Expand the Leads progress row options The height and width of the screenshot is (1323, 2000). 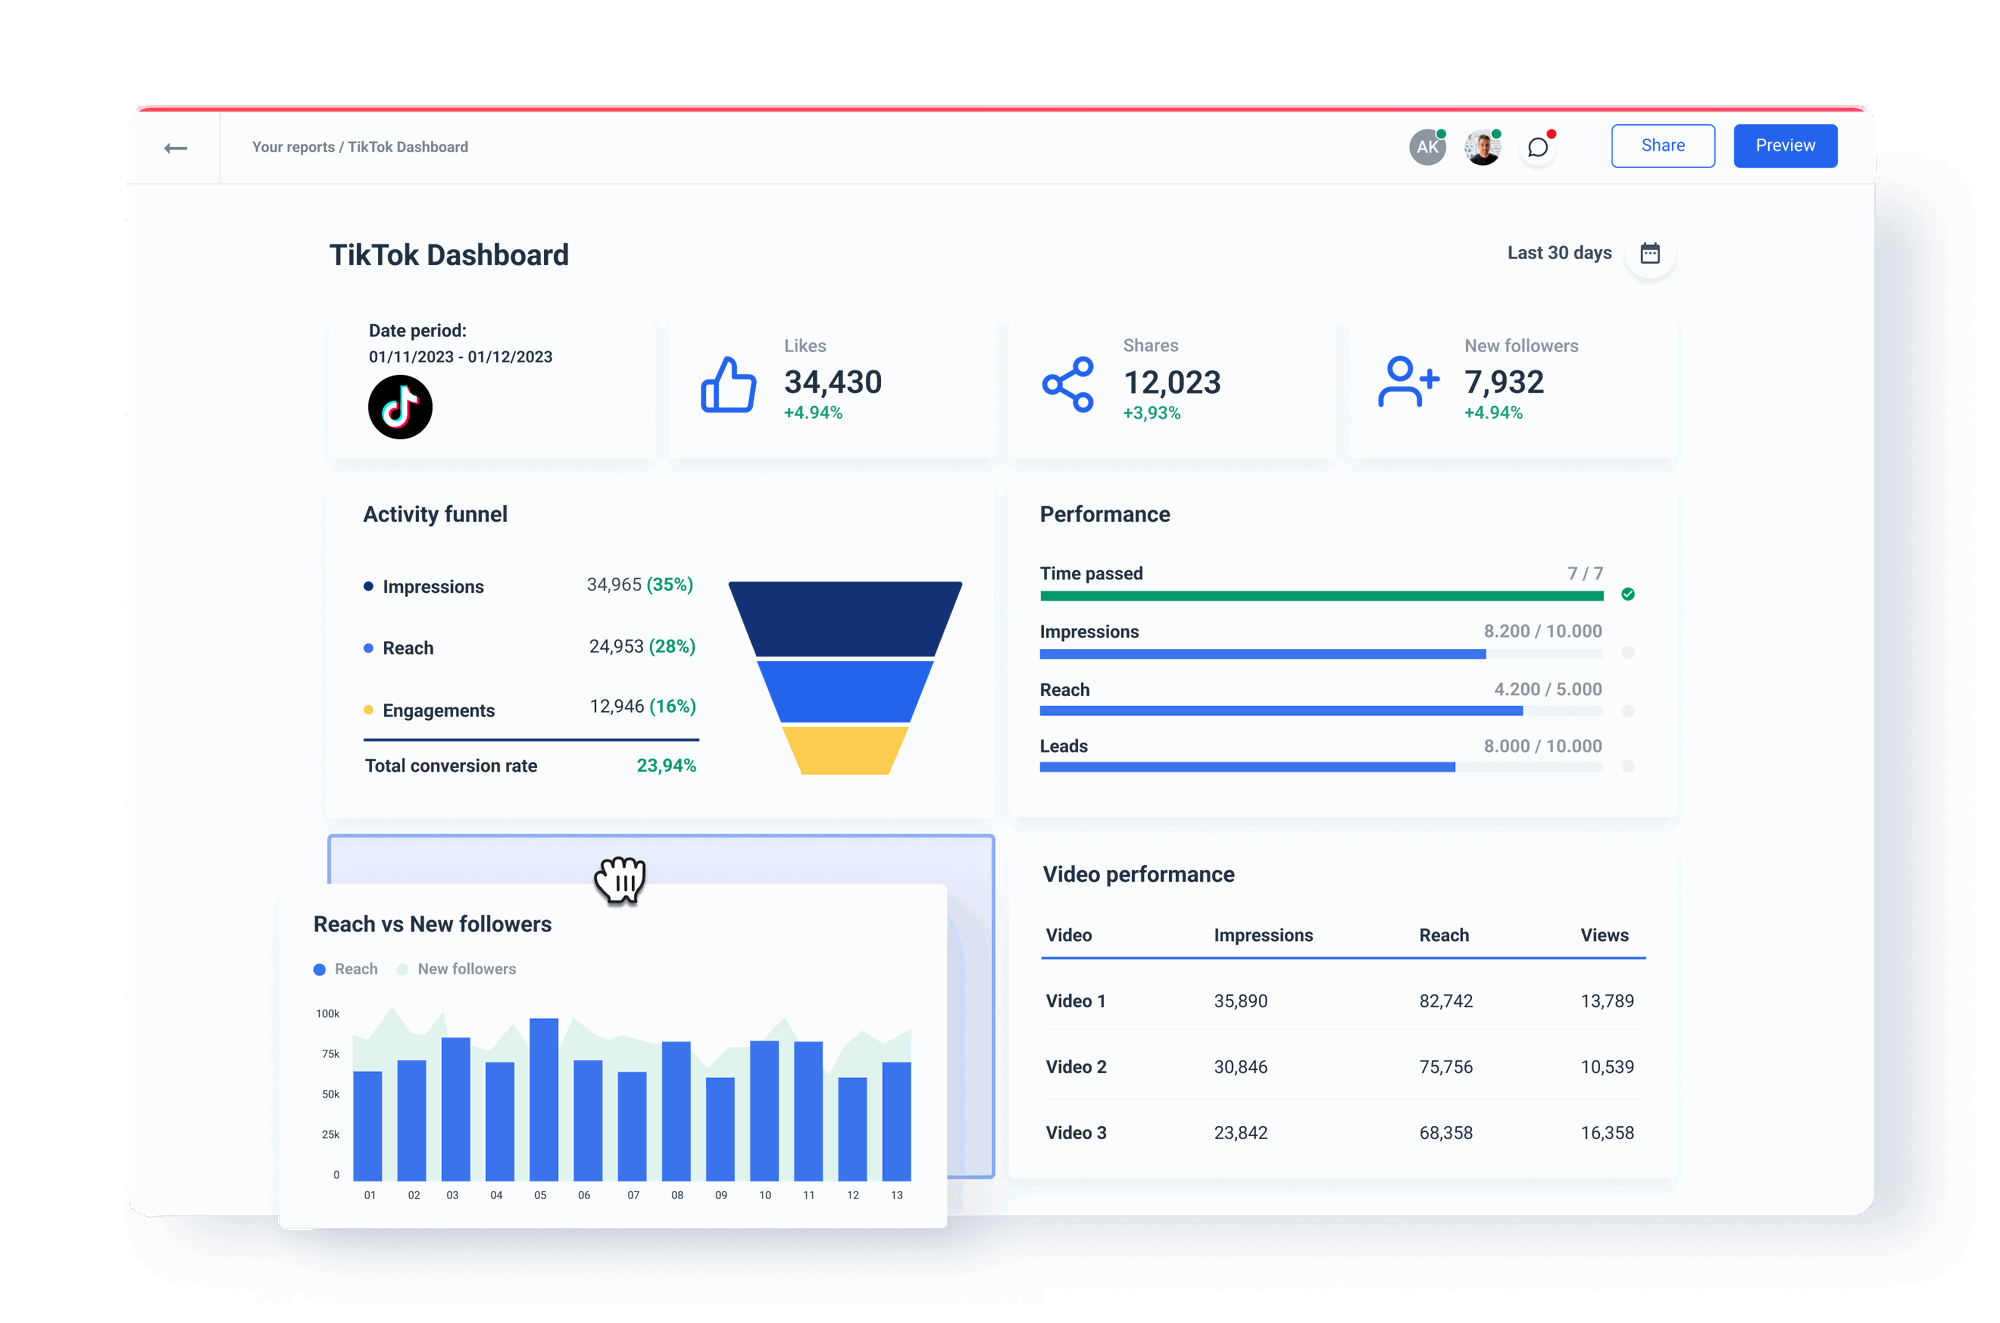[x=1628, y=767]
